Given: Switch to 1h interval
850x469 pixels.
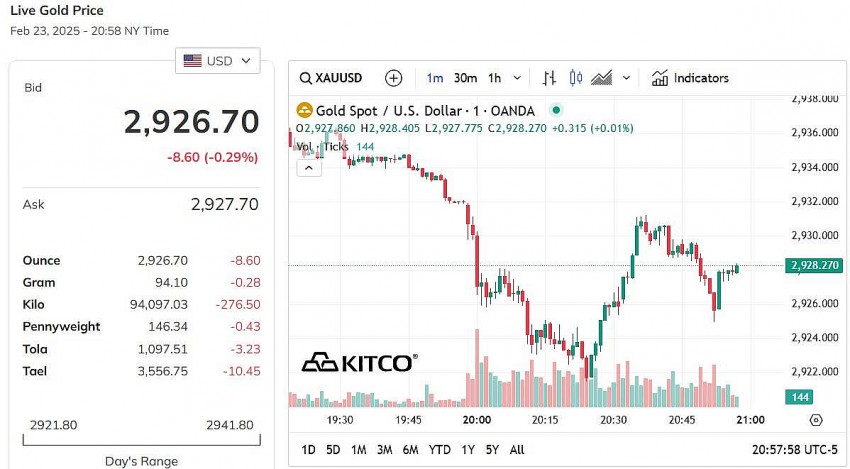Looking at the screenshot, I should 495,78.
